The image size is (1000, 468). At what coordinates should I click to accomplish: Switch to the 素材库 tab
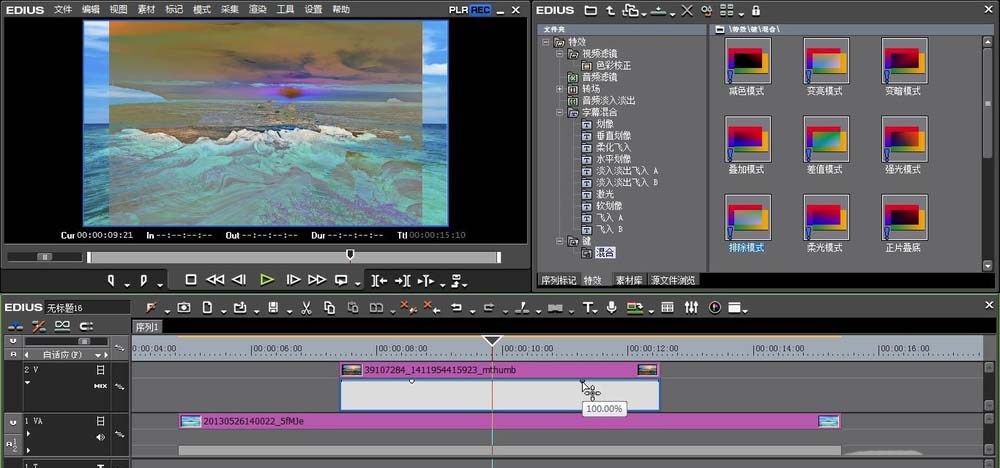tap(627, 280)
